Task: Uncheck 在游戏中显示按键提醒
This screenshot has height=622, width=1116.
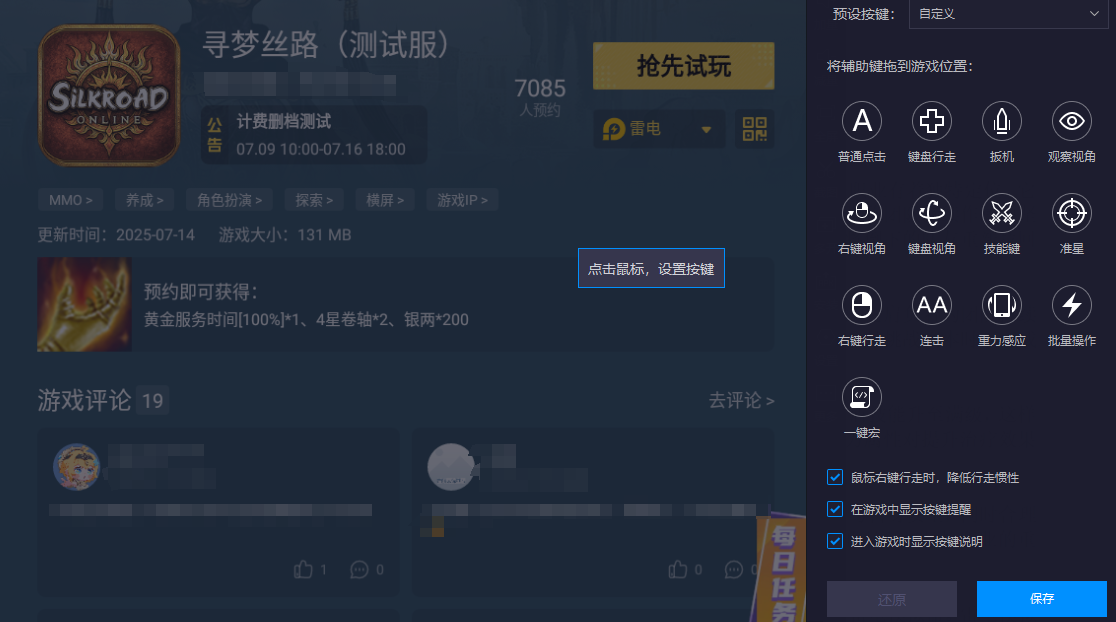Action: [x=835, y=509]
